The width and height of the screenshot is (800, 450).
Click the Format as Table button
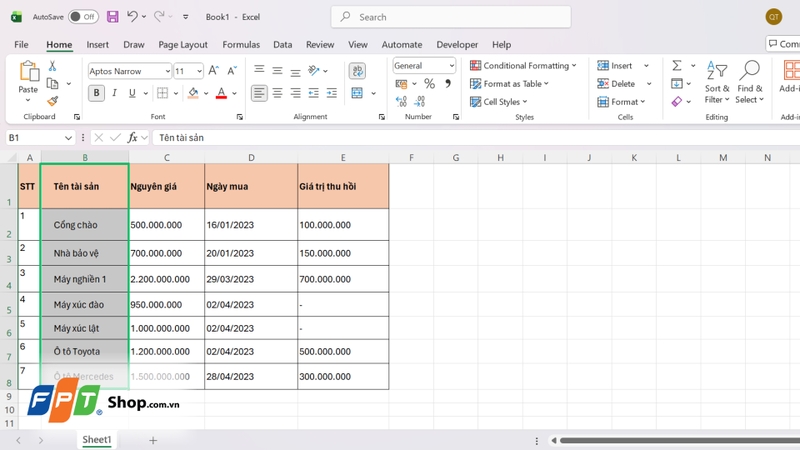click(509, 84)
